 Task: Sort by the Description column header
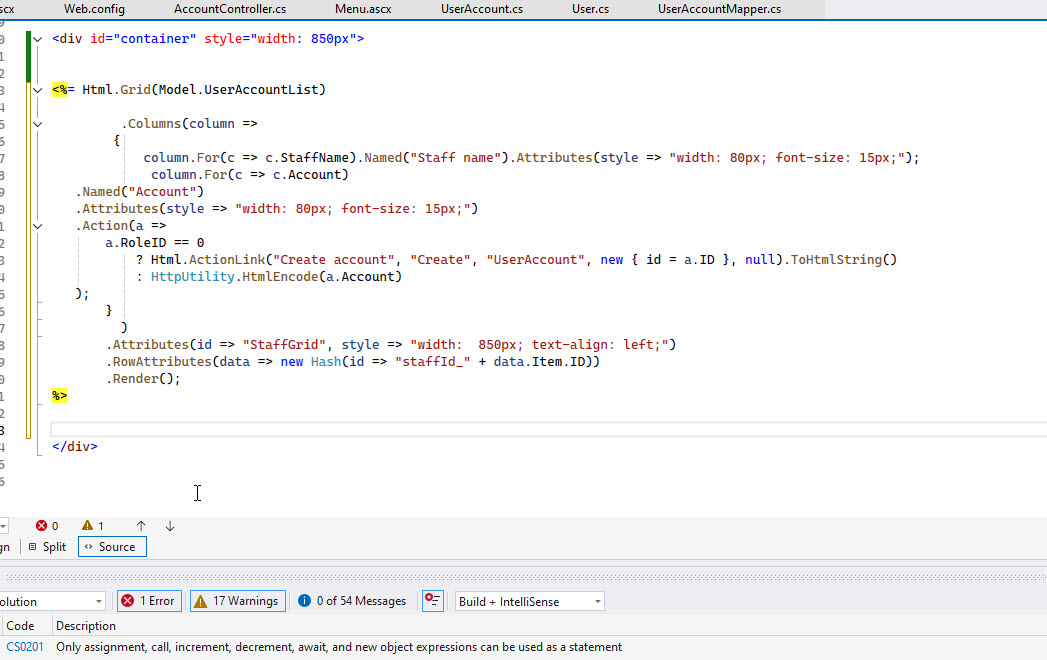(85, 626)
